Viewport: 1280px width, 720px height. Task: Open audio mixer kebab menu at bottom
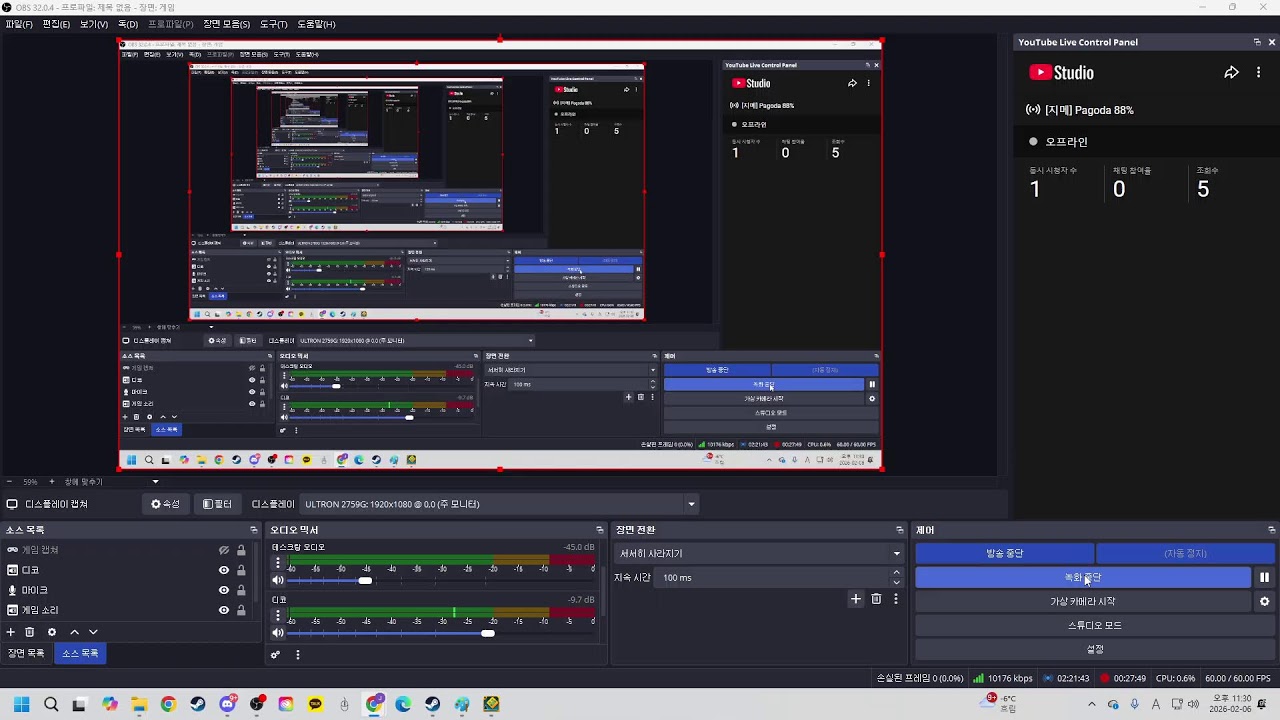click(297, 655)
